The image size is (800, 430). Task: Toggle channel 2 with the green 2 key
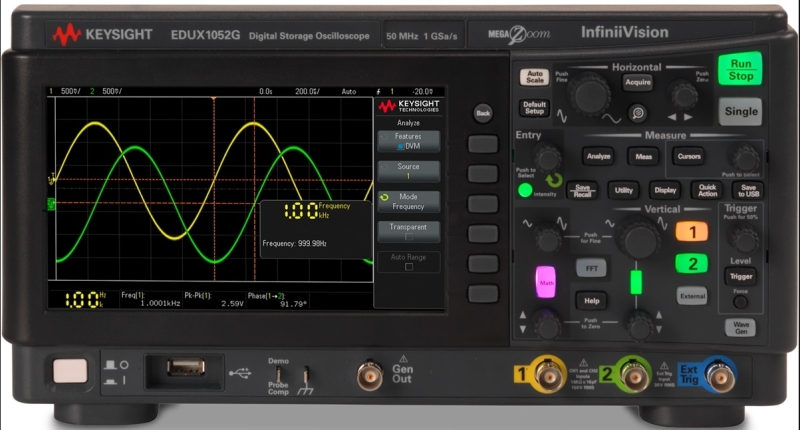[692, 264]
